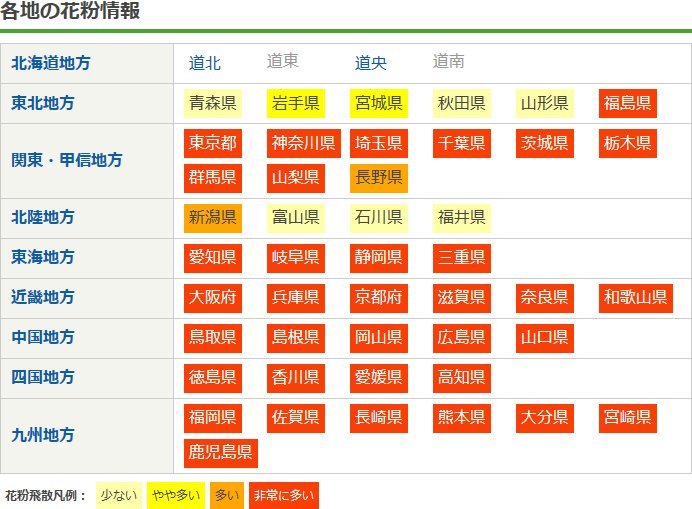This screenshot has height=509, width=692.
Task: Select 宮城県 in the Tohoku row
Action: tap(379, 103)
